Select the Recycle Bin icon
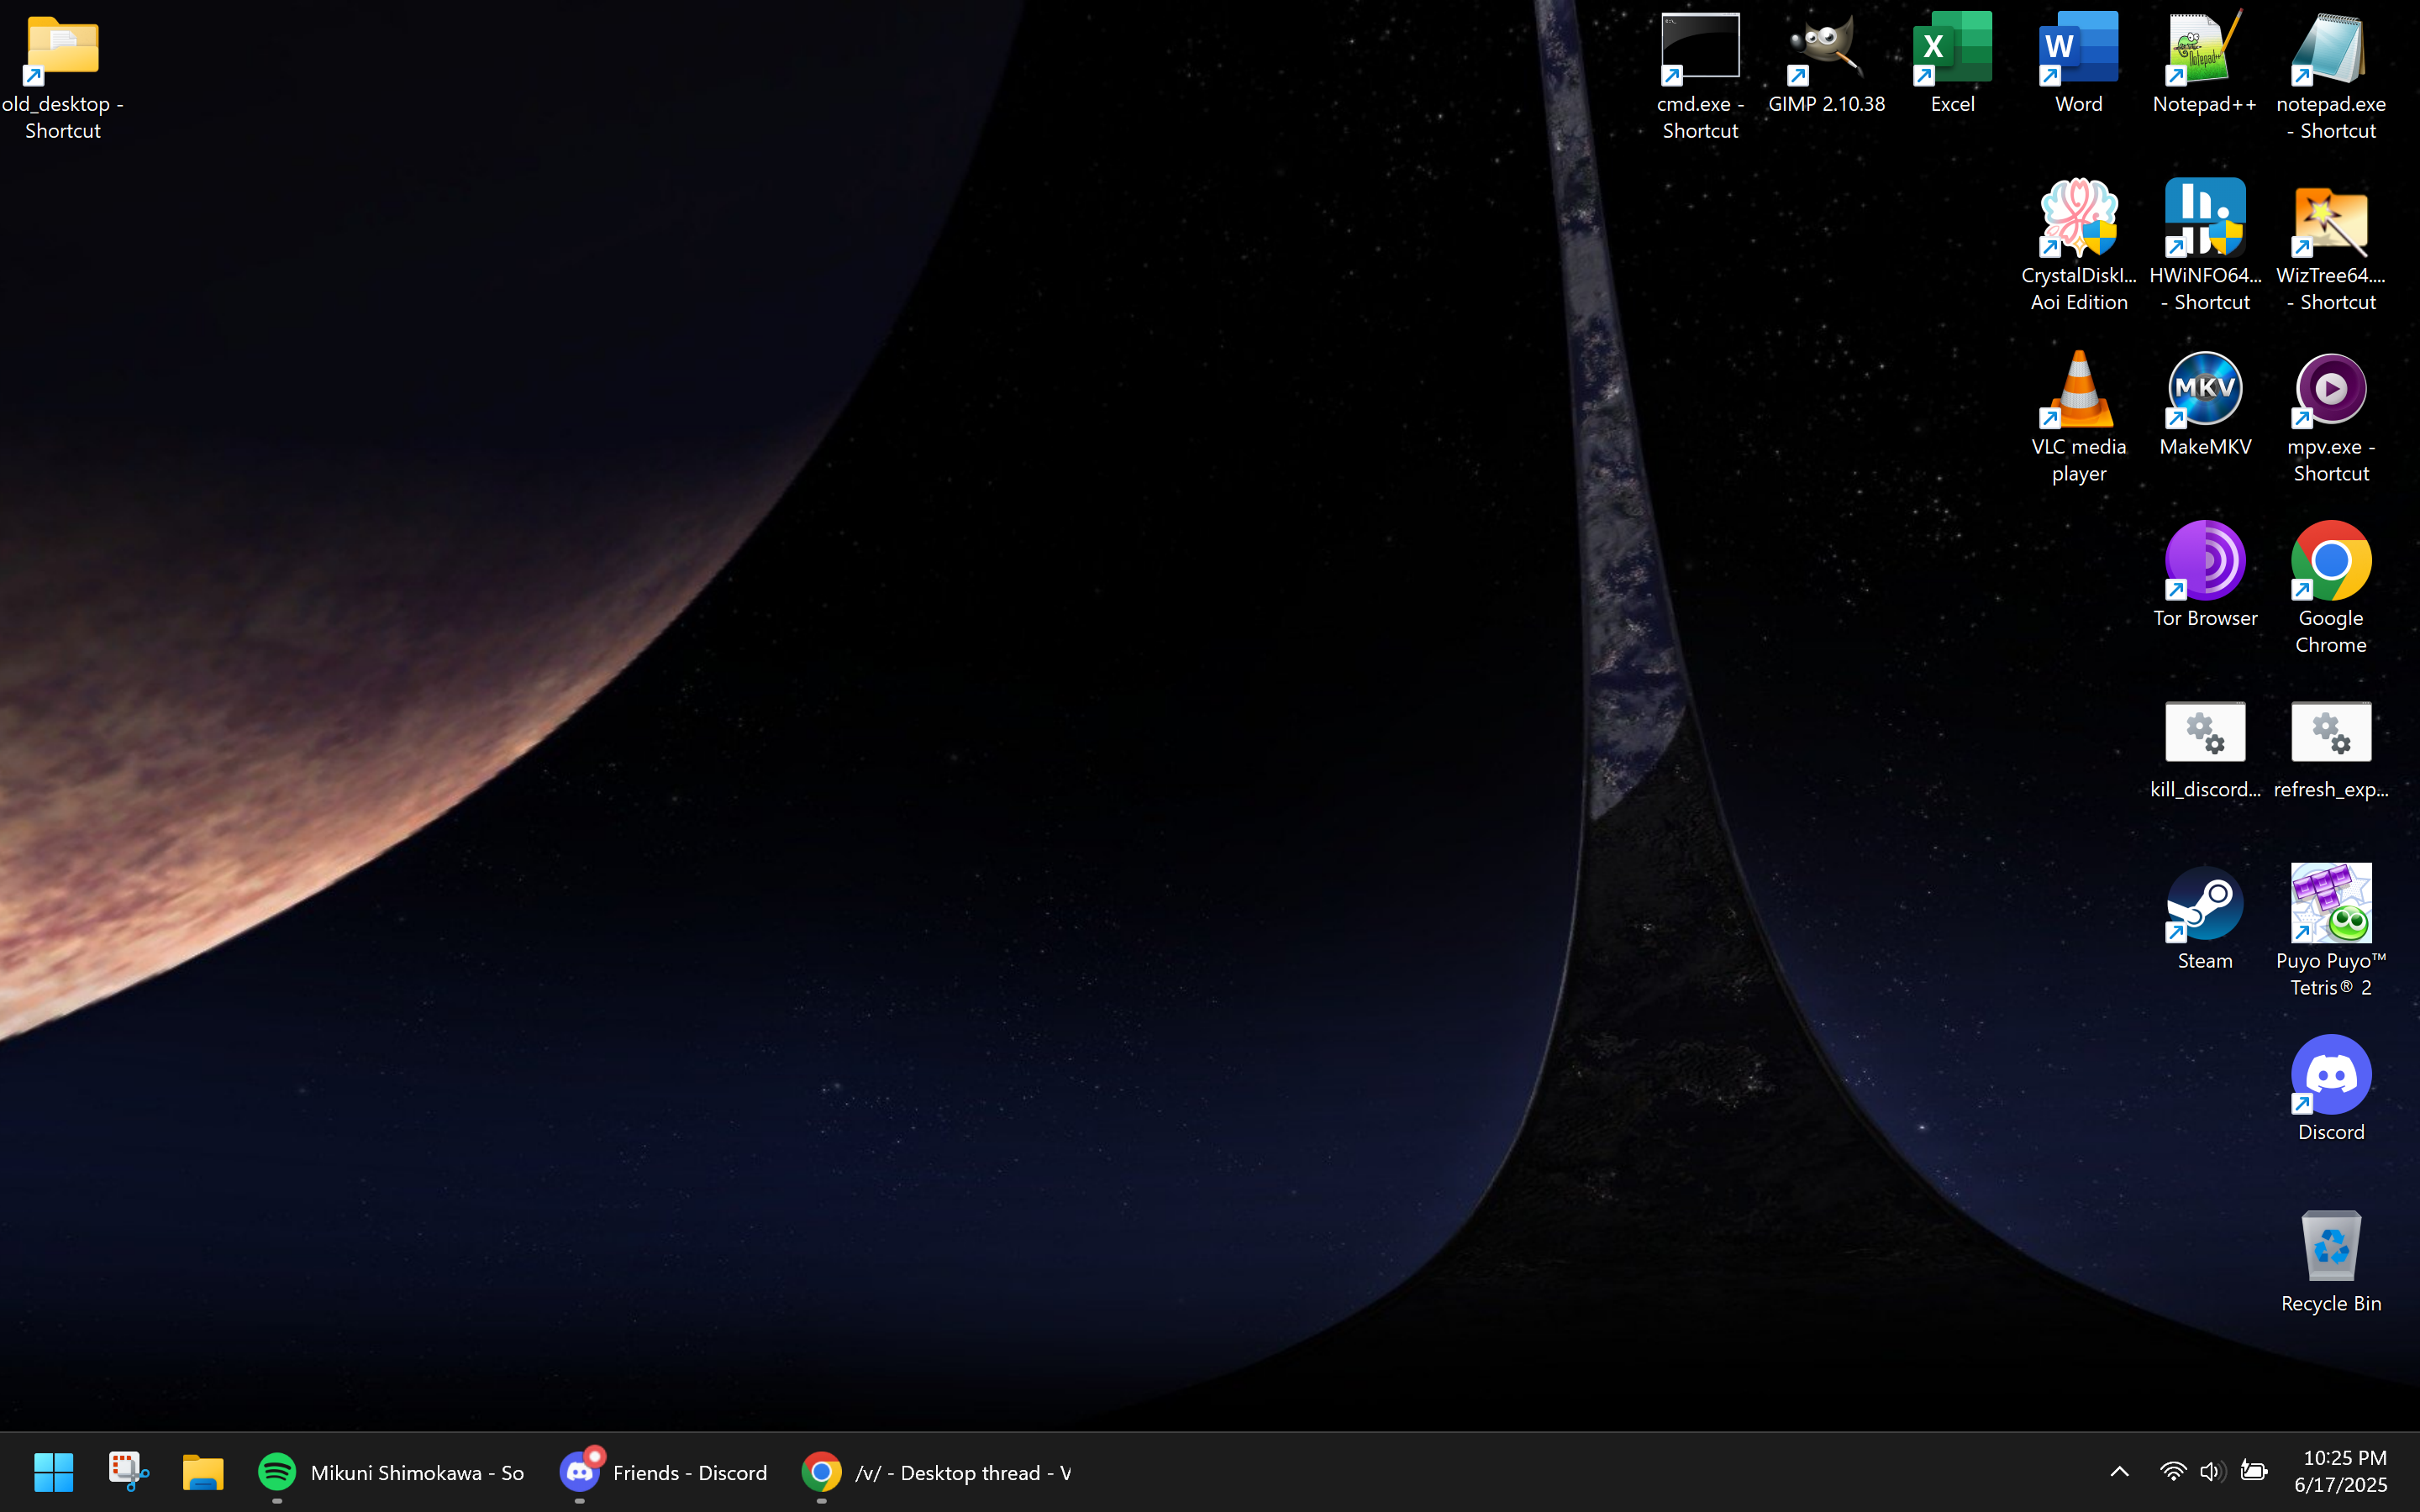Viewport: 2420px width, 1512px height. pyautogui.click(x=2330, y=1262)
